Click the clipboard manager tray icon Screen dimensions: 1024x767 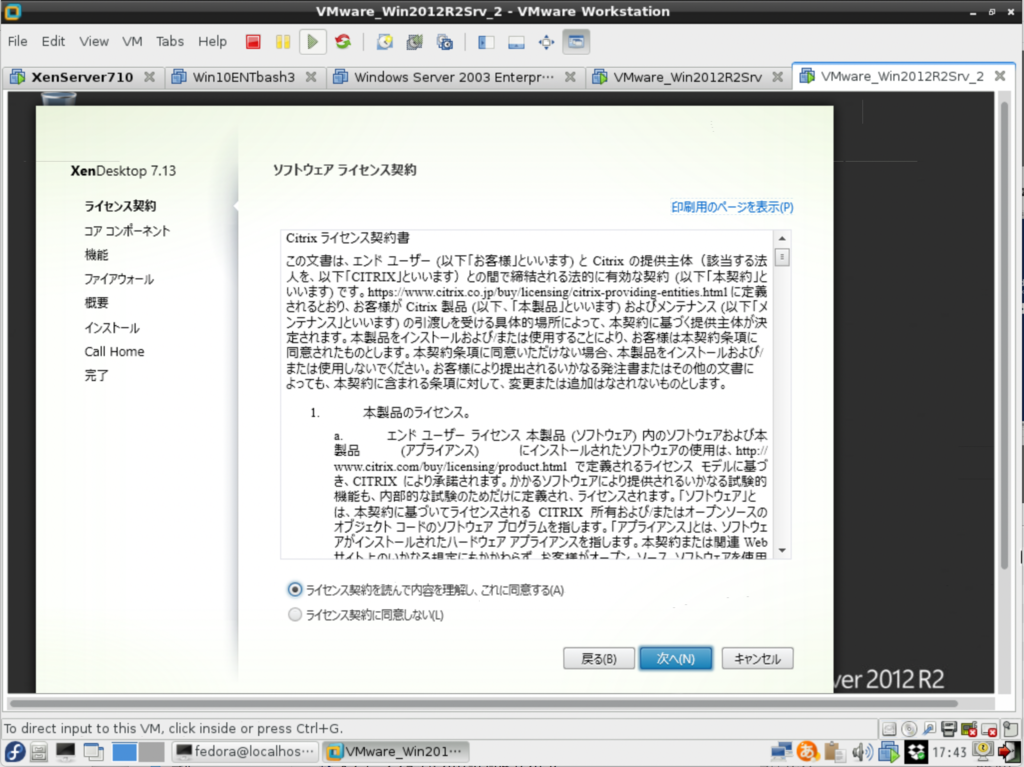click(834, 752)
